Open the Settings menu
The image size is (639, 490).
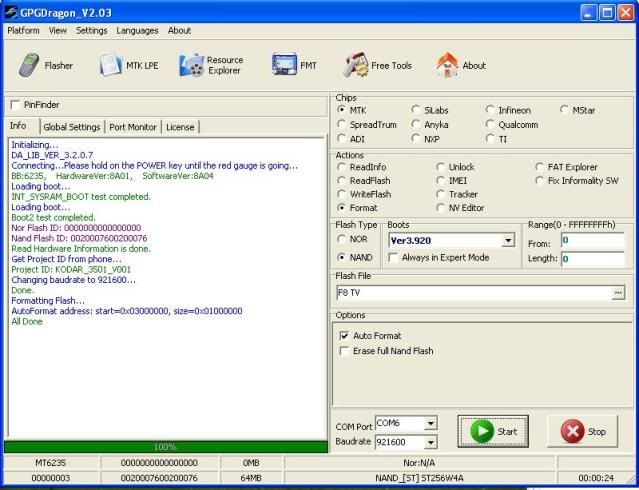pos(91,31)
